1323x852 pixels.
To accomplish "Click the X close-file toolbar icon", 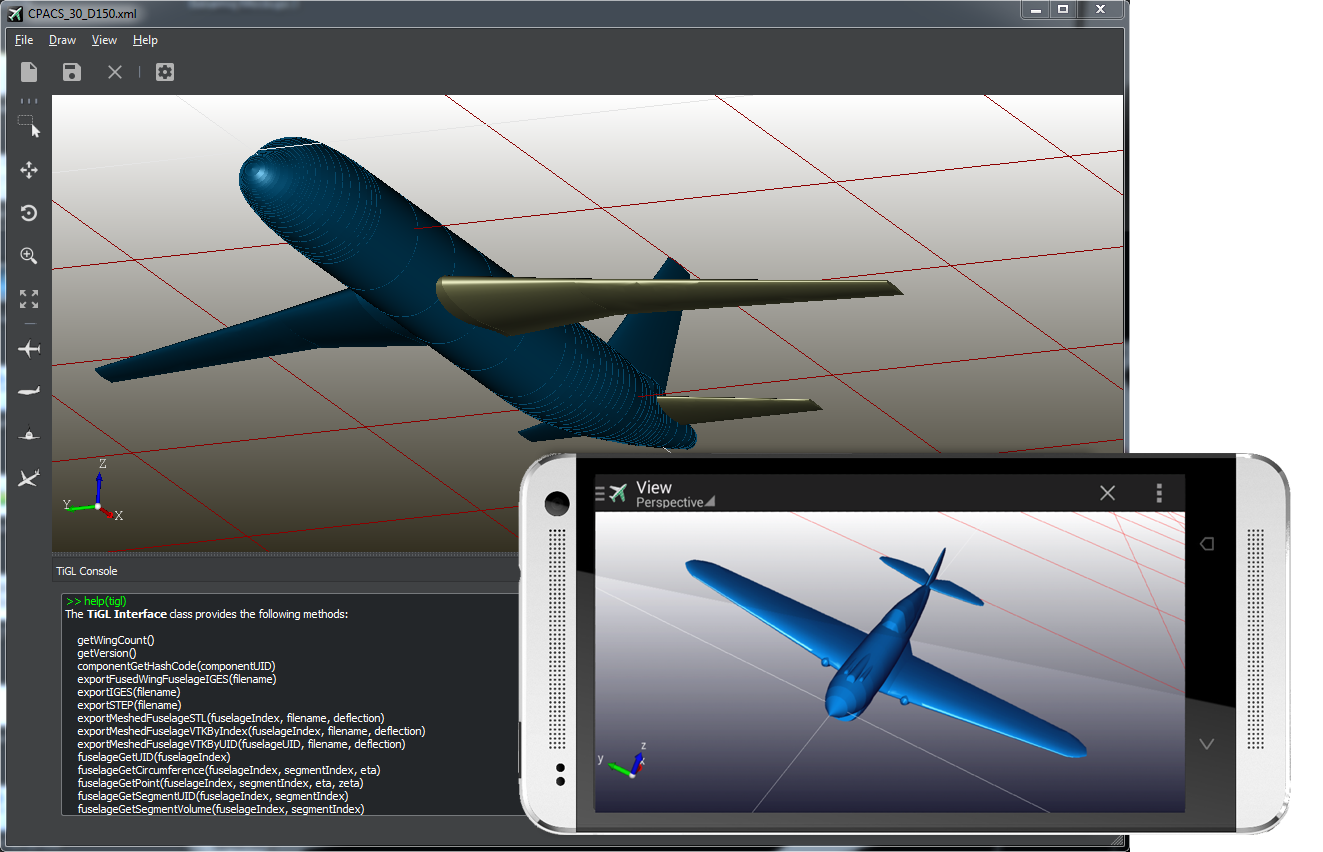I will (115, 72).
